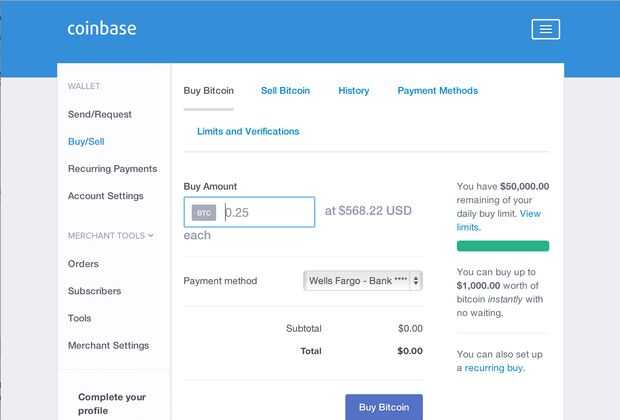Go to the Payment Methods tab
Image resolution: width=620 pixels, height=420 pixels.
[437, 91]
